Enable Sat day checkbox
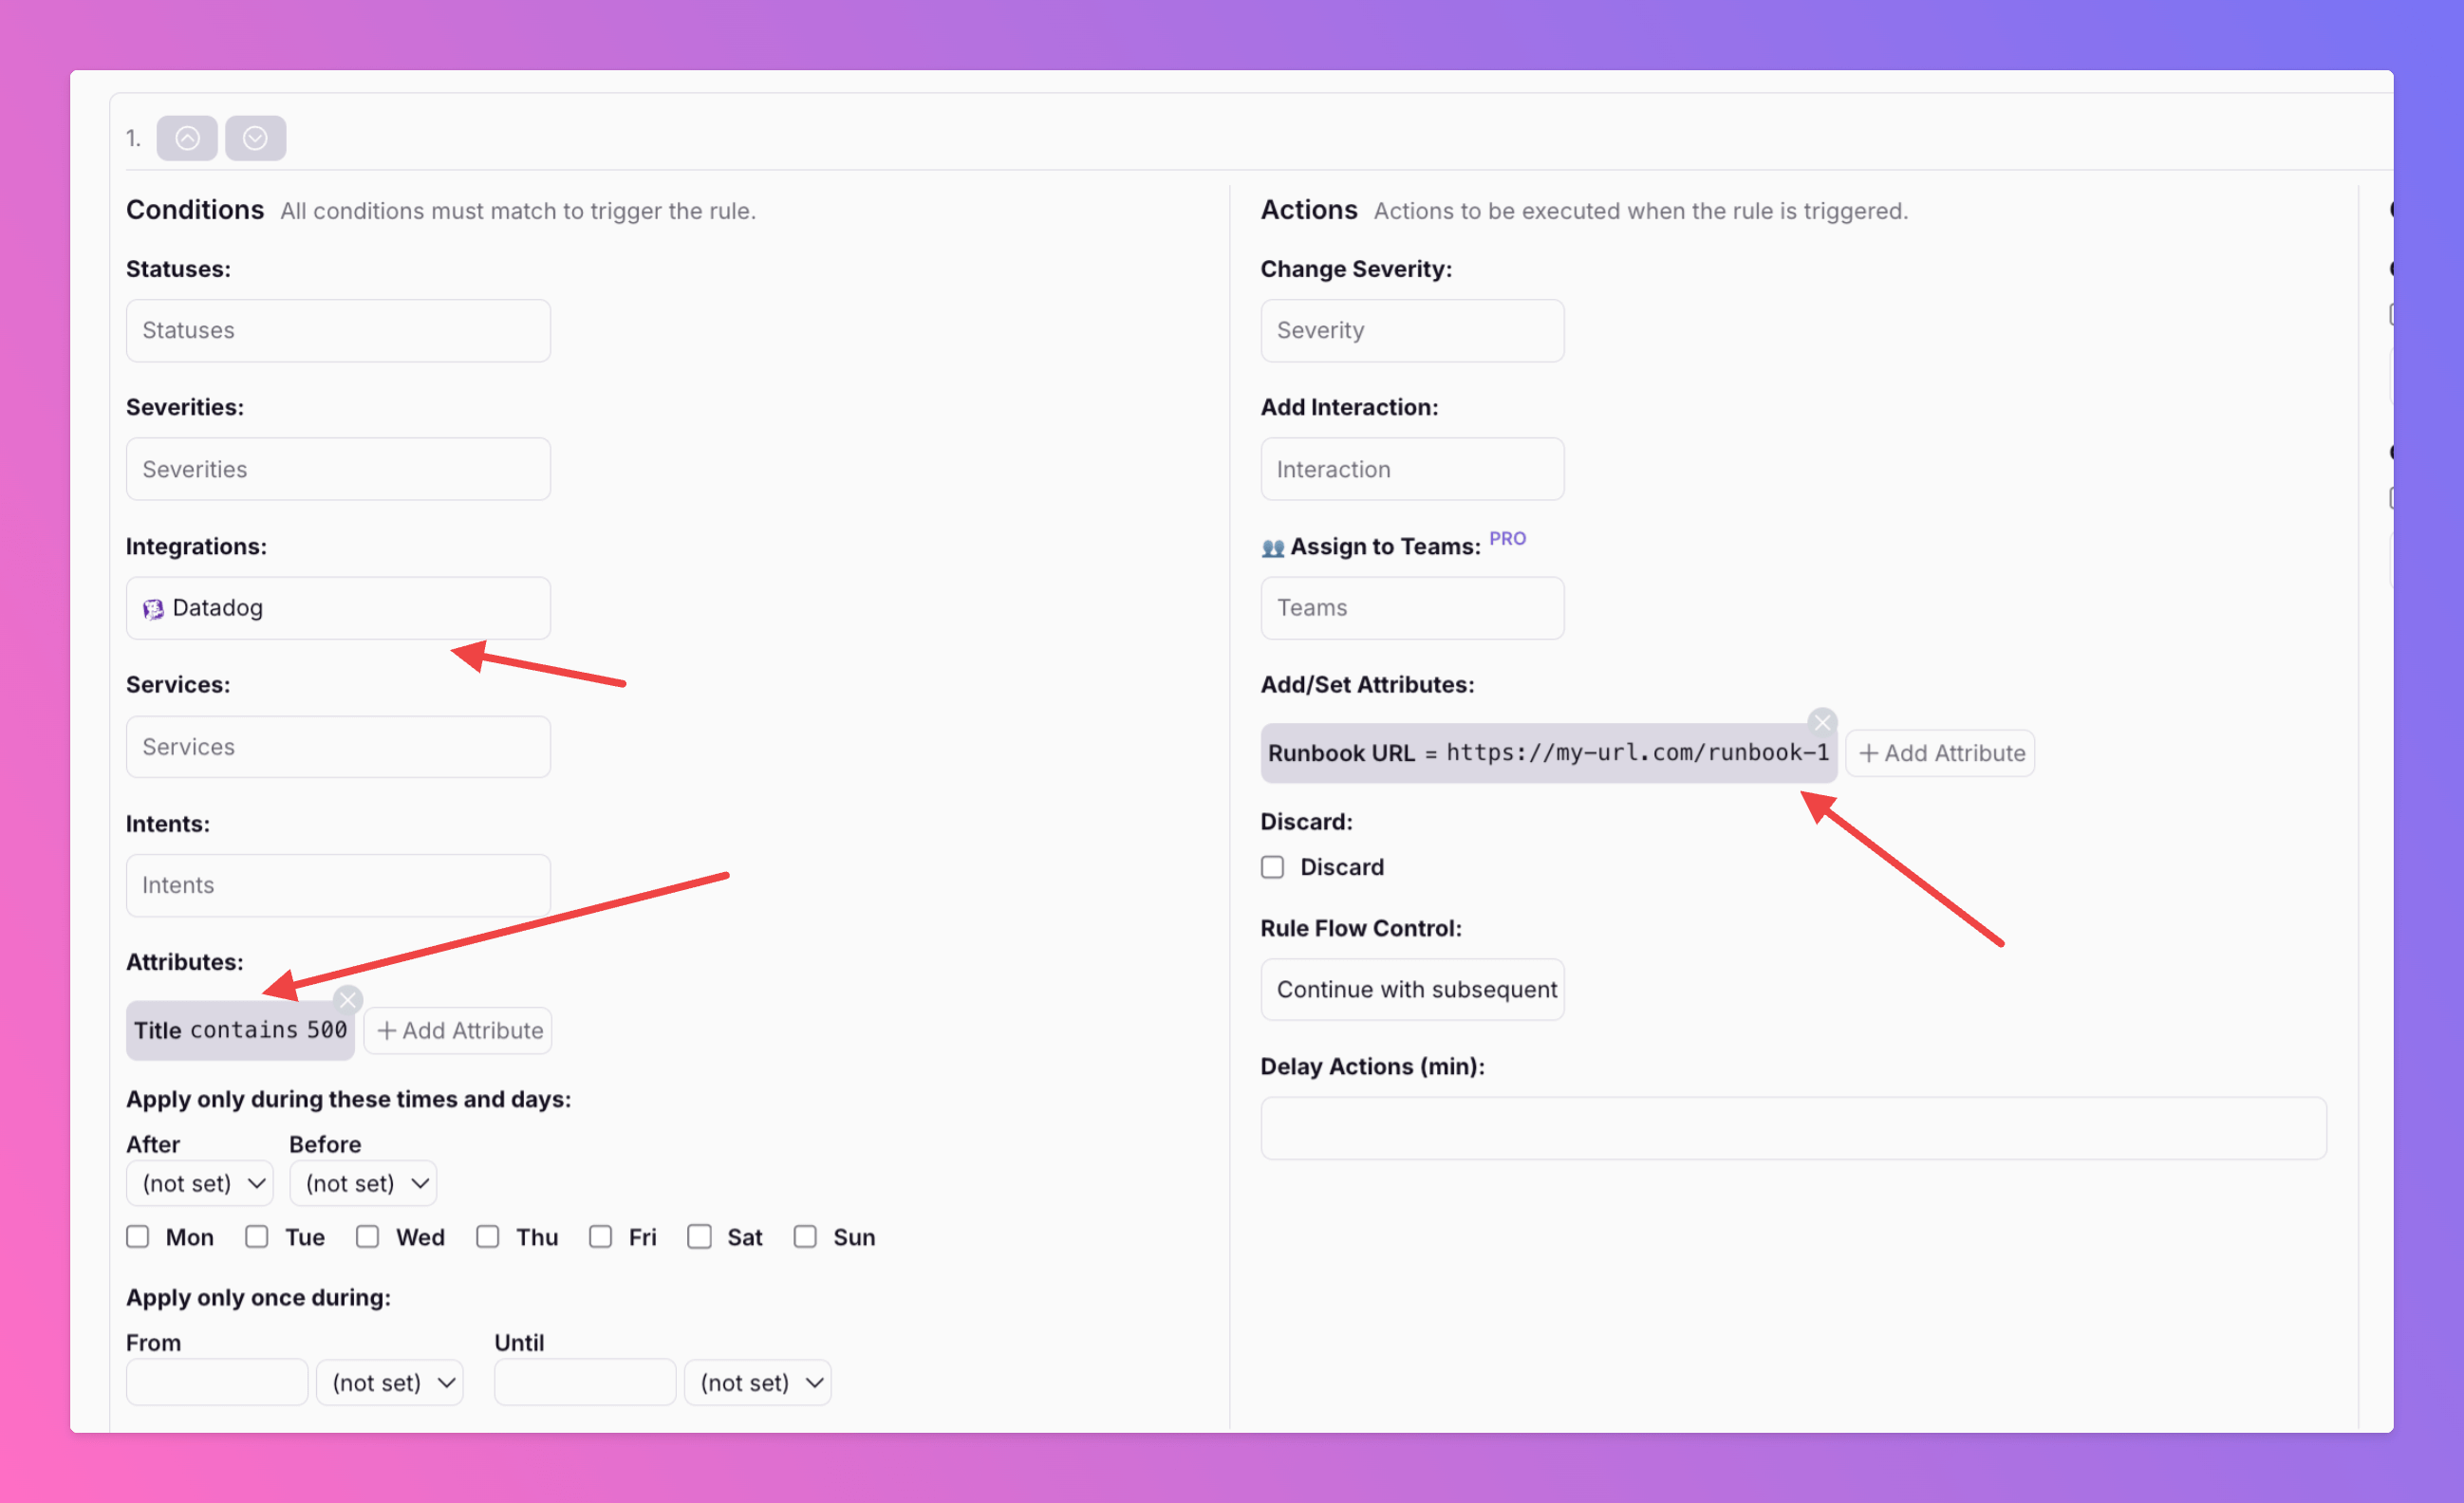2464x1503 pixels. 700,1237
